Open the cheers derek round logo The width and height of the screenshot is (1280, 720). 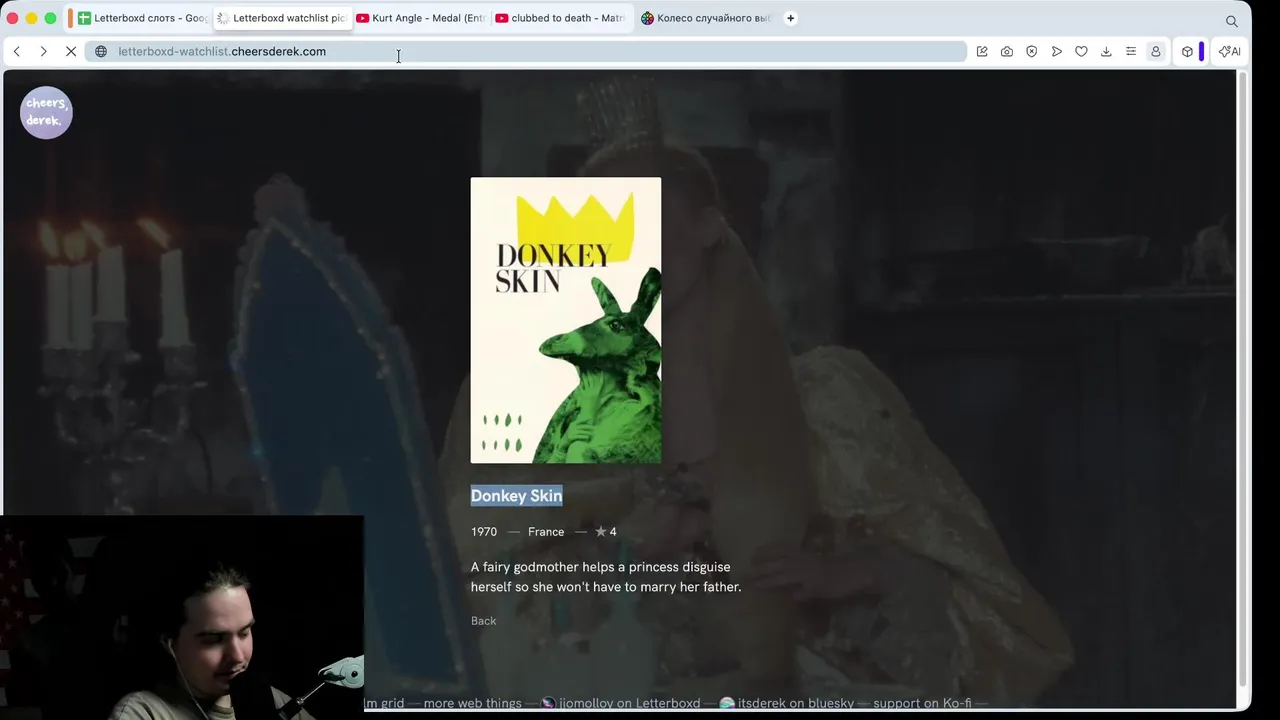click(46, 112)
